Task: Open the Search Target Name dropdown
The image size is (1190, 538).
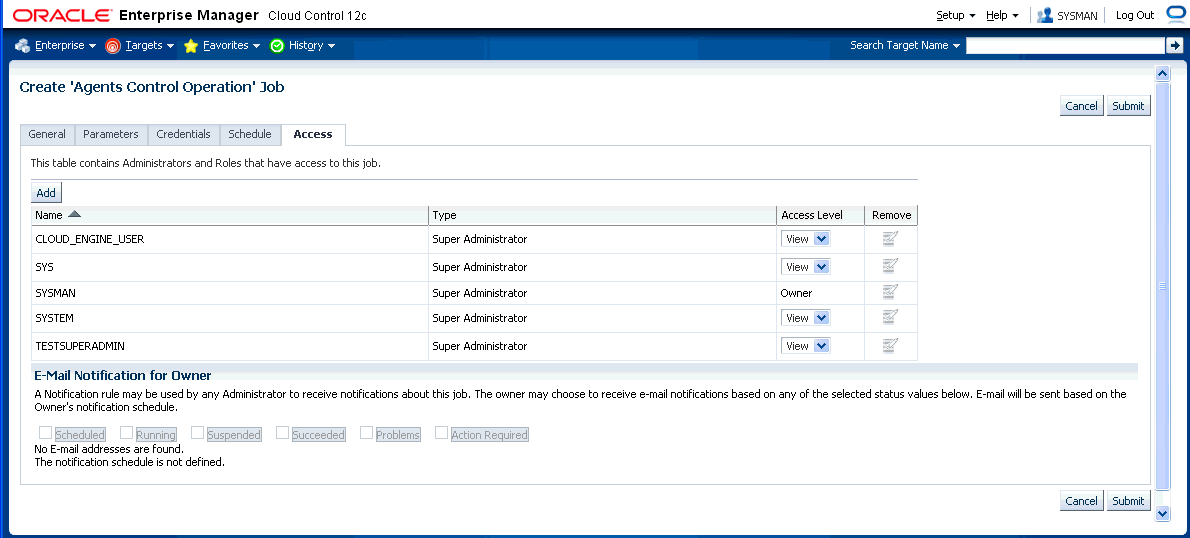Action: point(905,46)
